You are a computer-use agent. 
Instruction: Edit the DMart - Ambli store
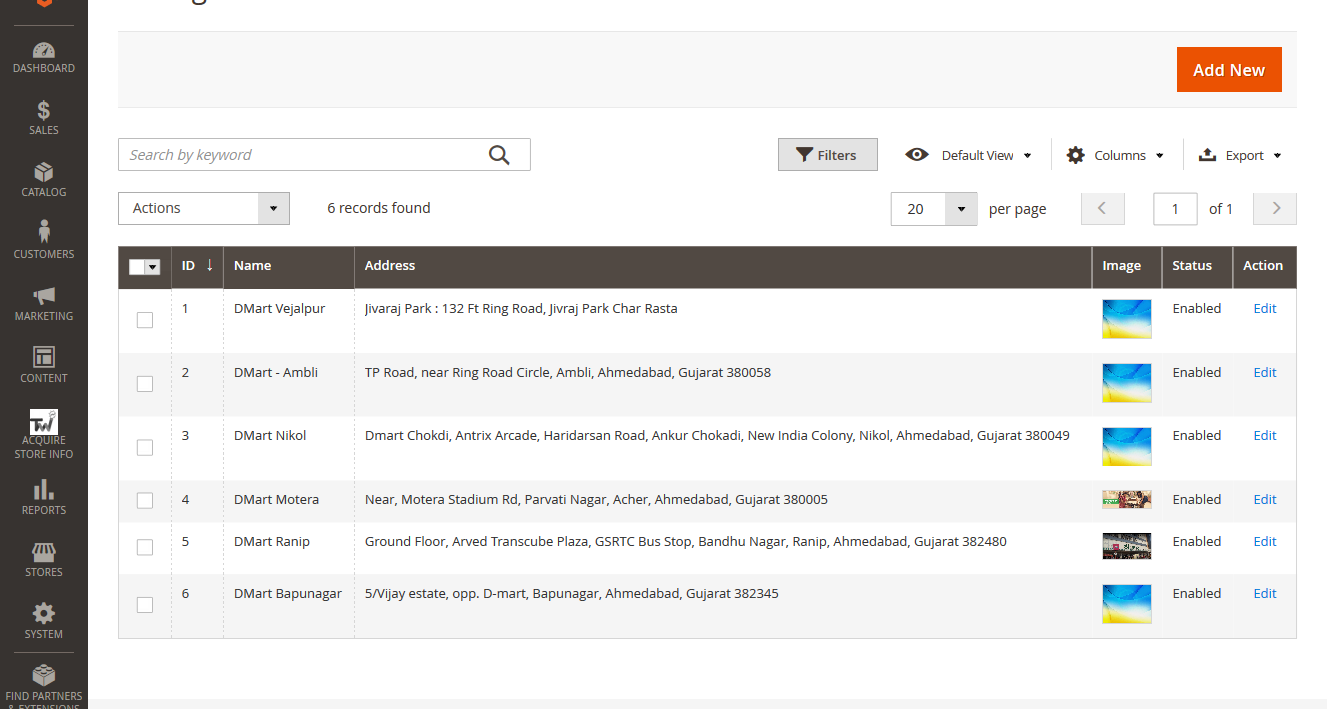tap(1265, 372)
